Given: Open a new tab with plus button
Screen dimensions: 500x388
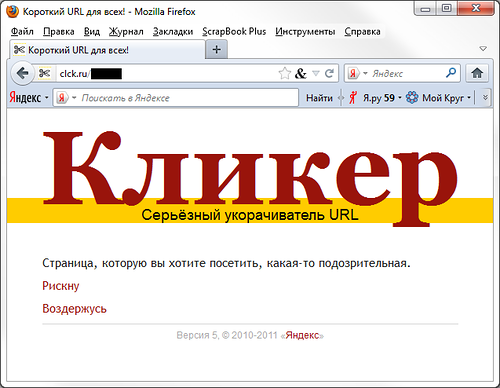Looking at the screenshot, I should coord(217,50).
